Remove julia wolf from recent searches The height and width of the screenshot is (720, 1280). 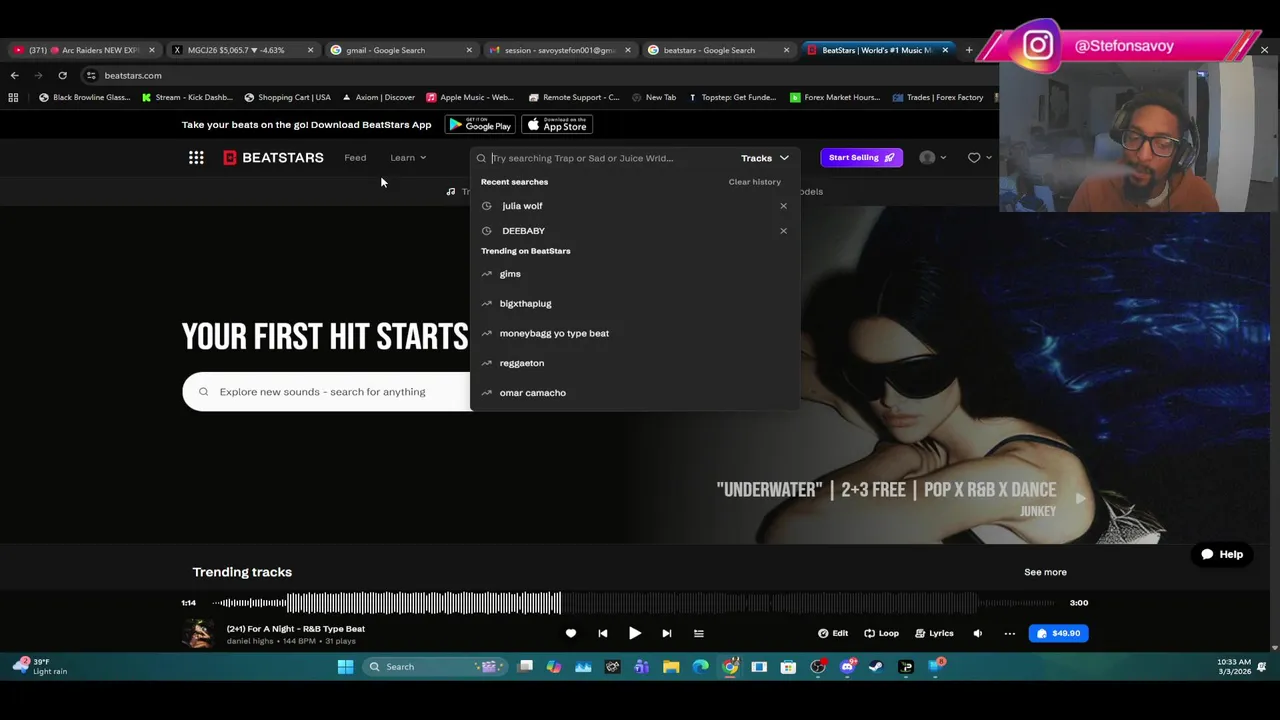(783, 206)
